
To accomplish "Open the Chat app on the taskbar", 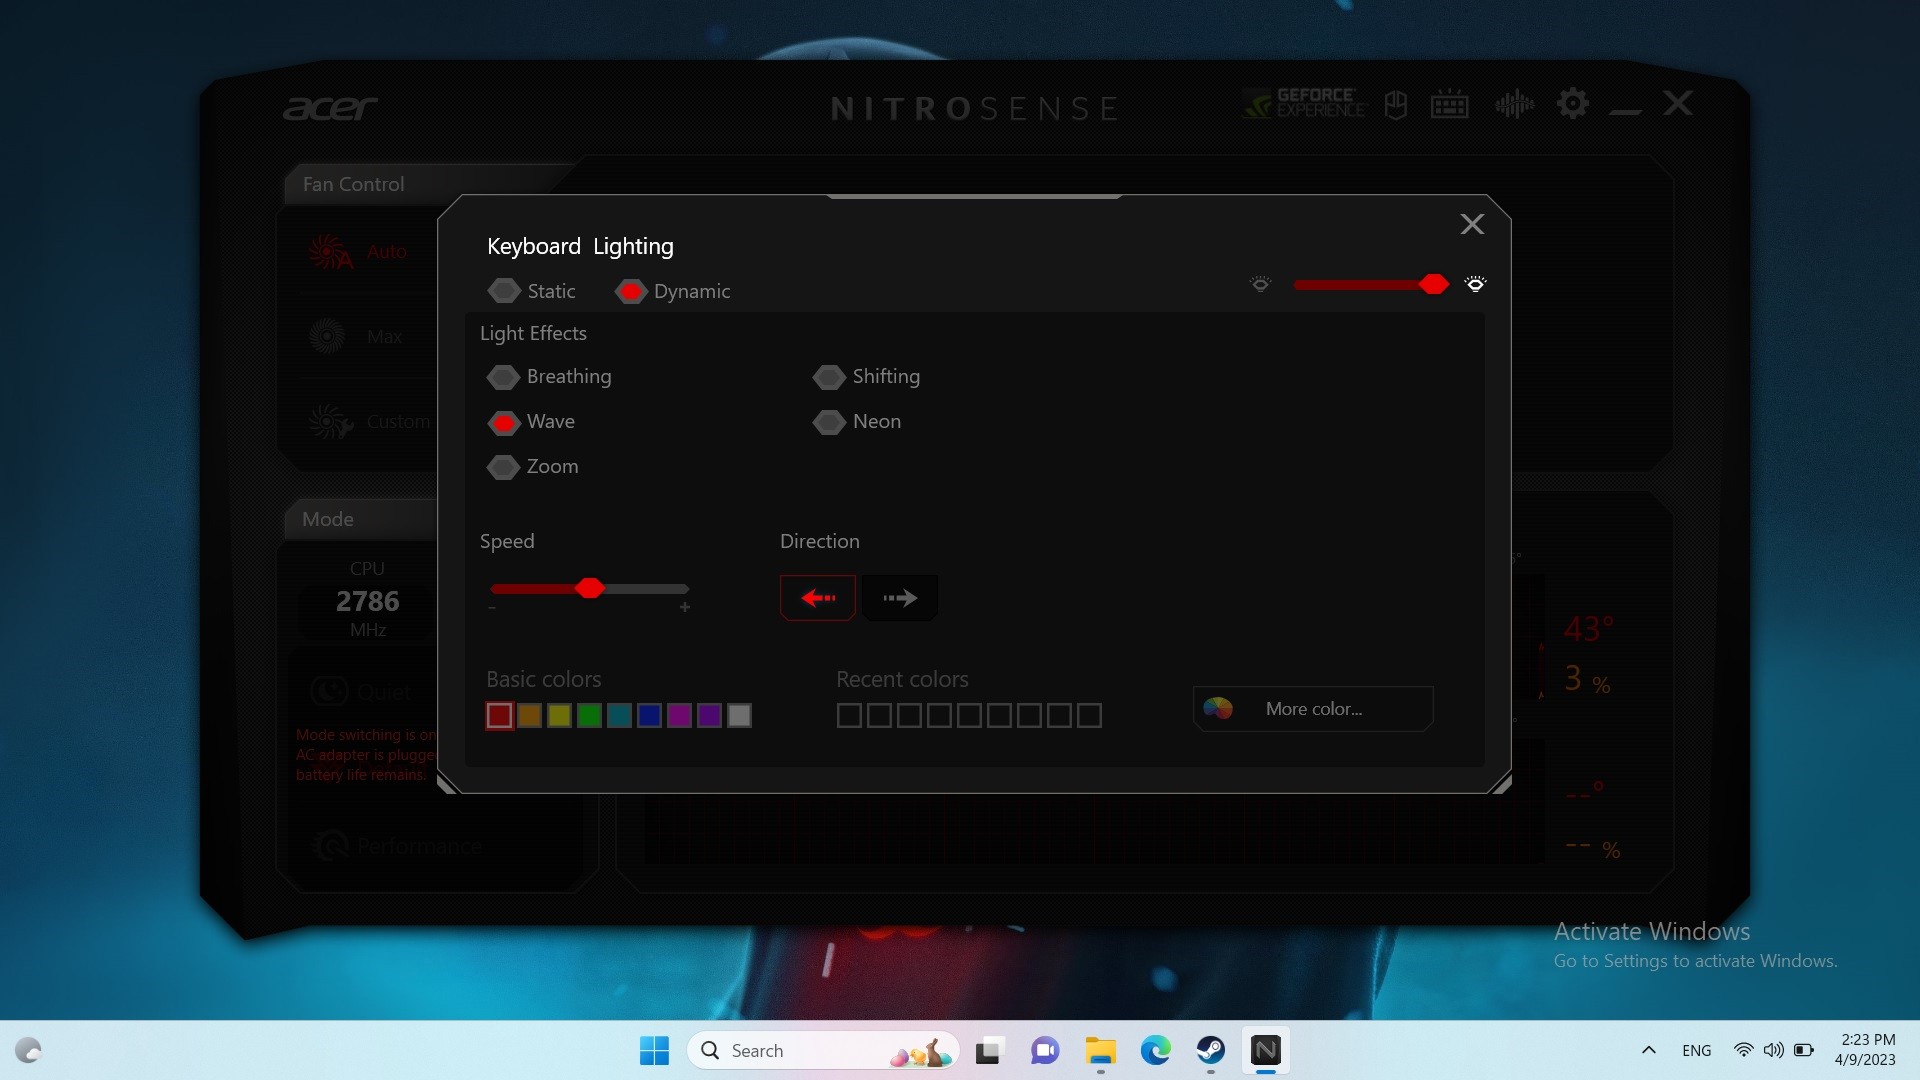I will [1044, 1051].
